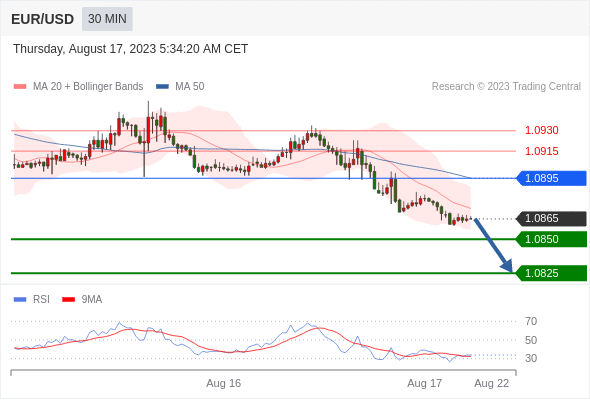
Task: Click the blue RSI legend swatch
Action: tap(20, 300)
